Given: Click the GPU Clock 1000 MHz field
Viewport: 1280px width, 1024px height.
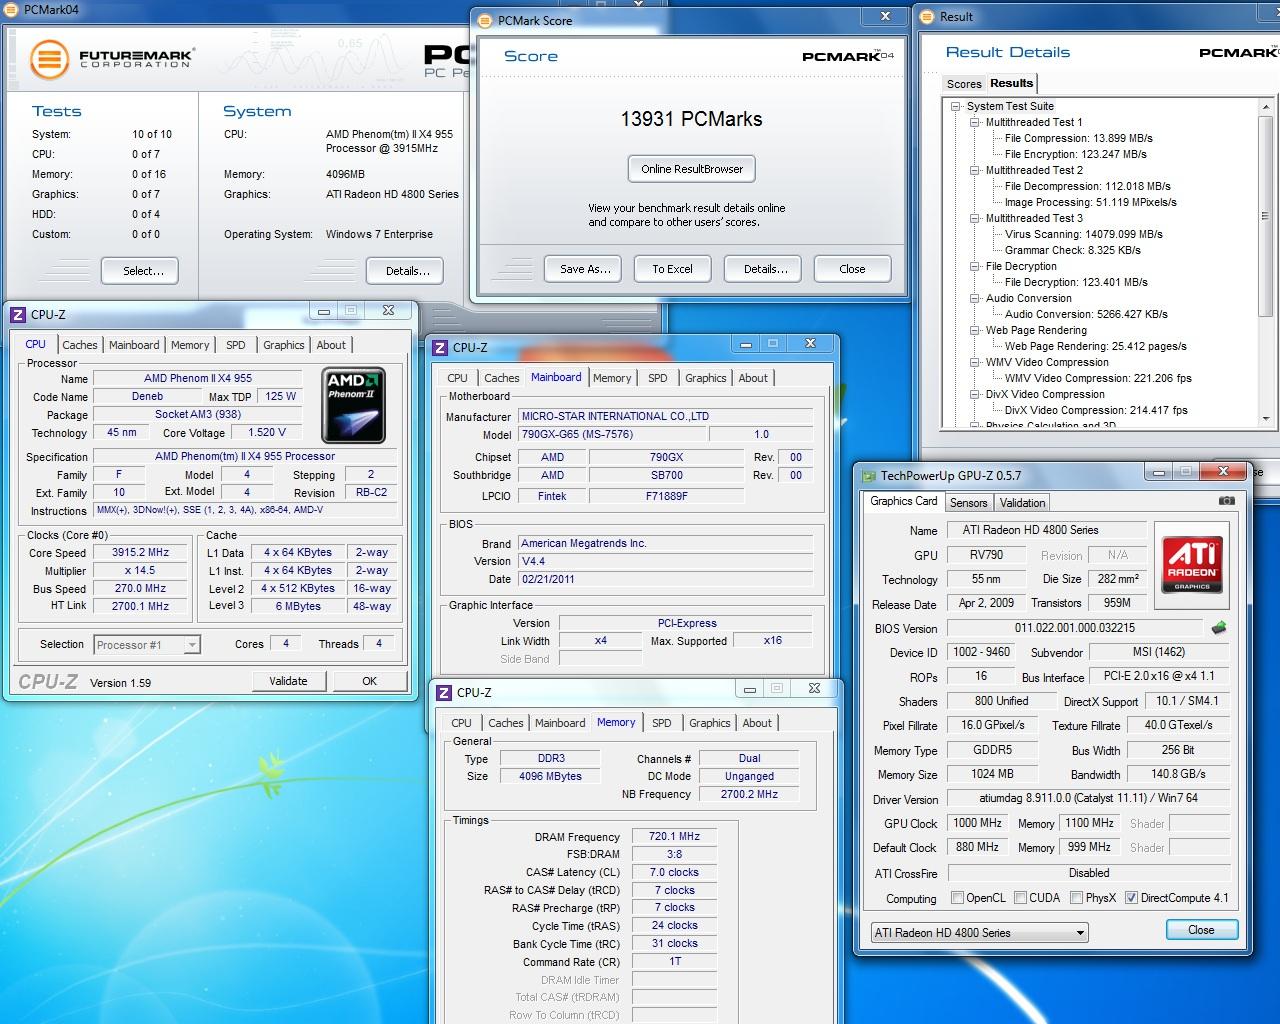Looking at the screenshot, I should pyautogui.click(x=977, y=823).
